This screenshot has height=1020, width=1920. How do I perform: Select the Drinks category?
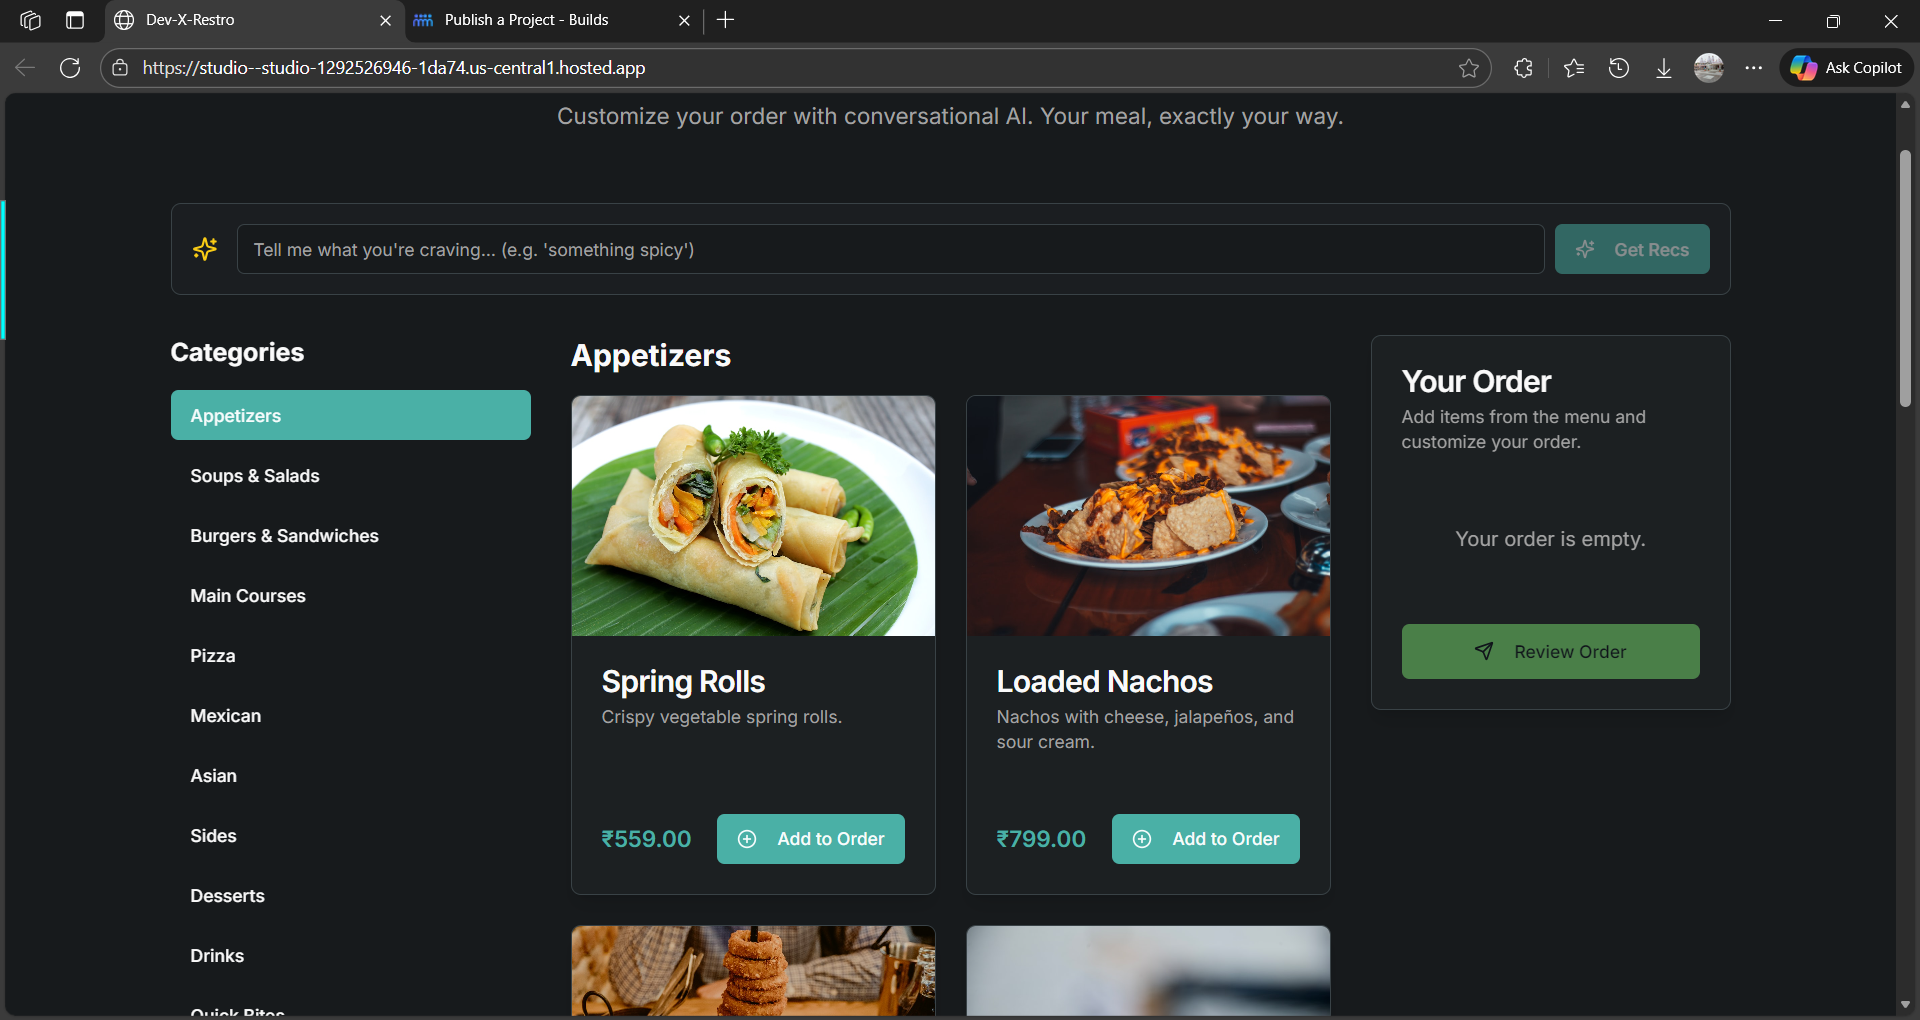point(351,956)
